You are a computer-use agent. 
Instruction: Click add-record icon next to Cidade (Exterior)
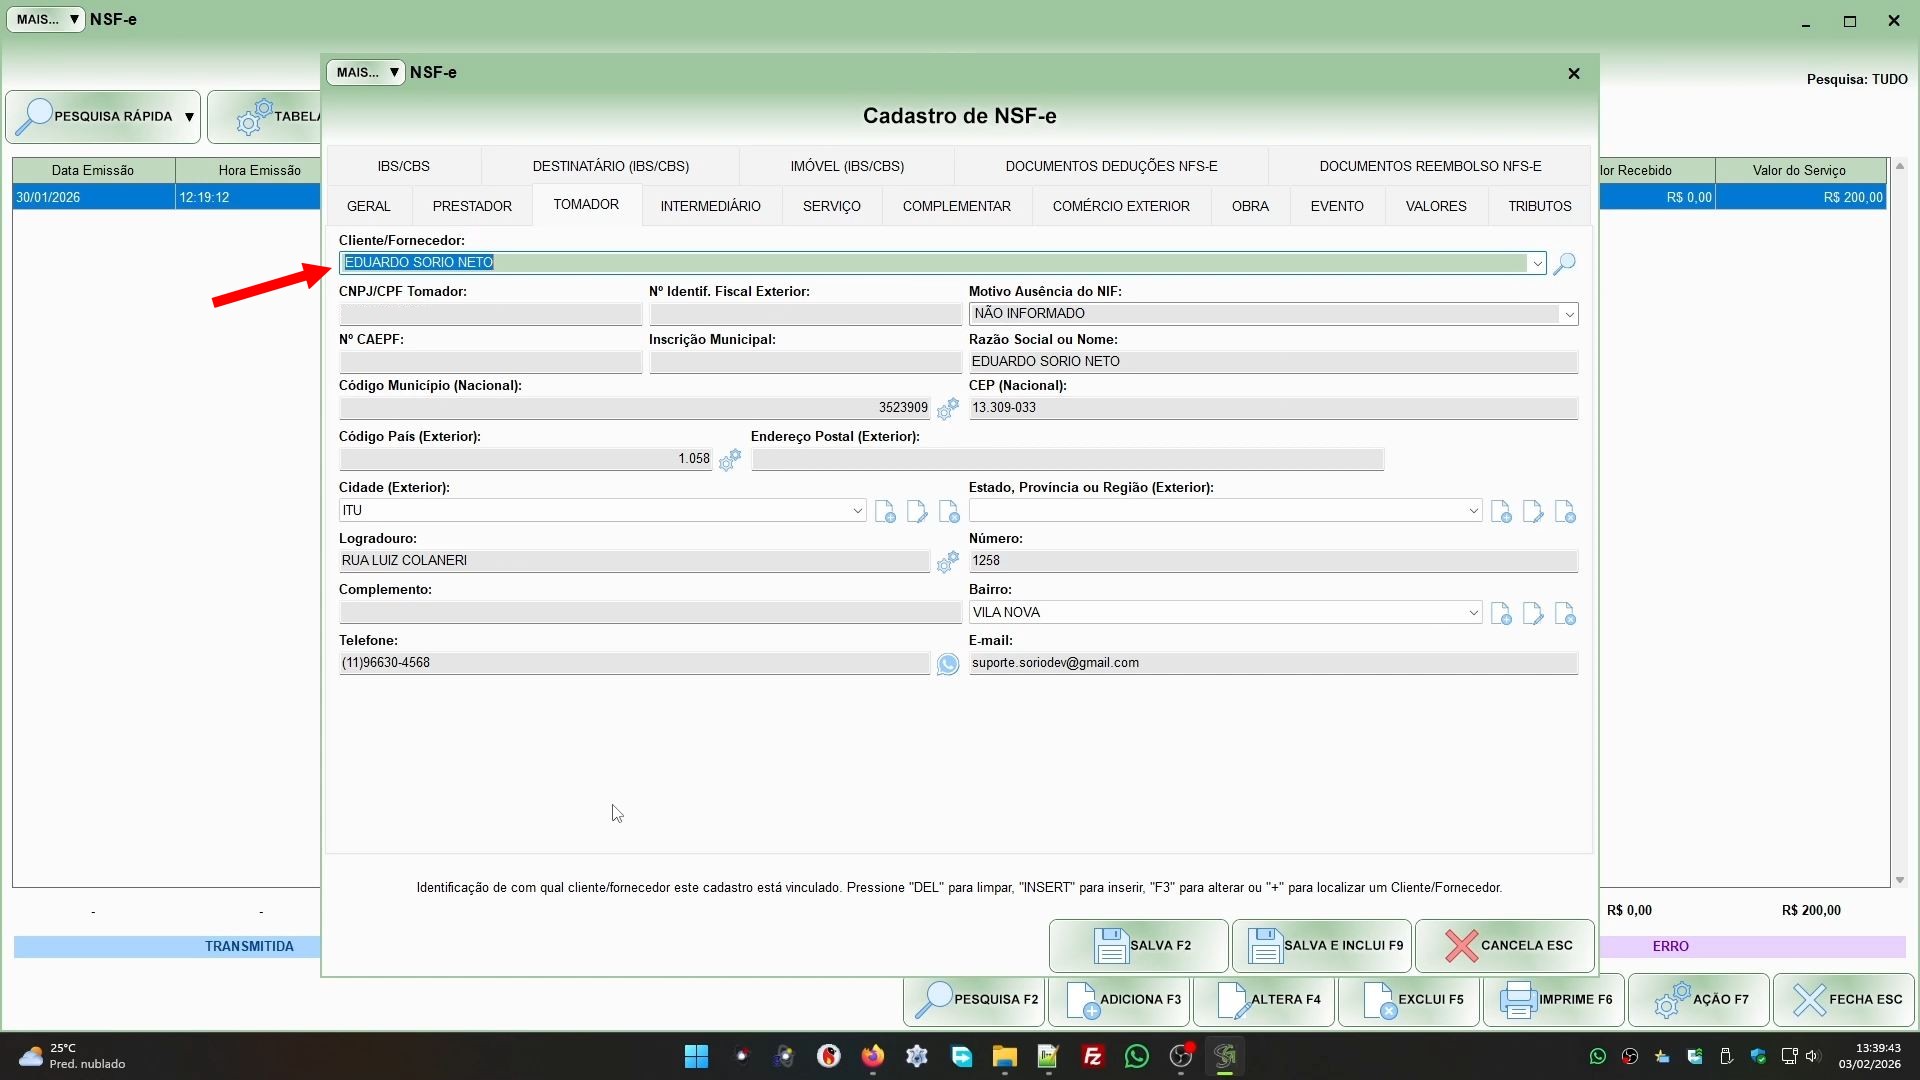(x=885, y=512)
